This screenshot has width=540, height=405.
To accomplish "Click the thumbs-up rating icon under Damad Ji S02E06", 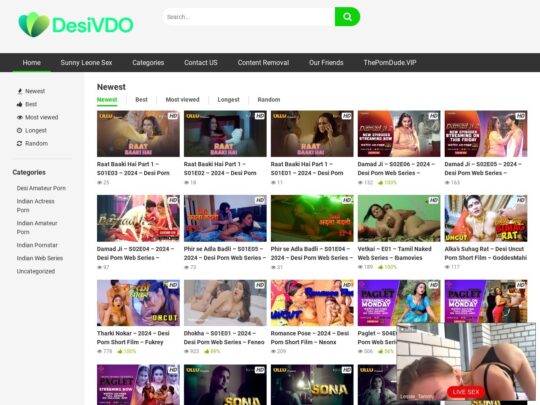I will click(x=381, y=183).
